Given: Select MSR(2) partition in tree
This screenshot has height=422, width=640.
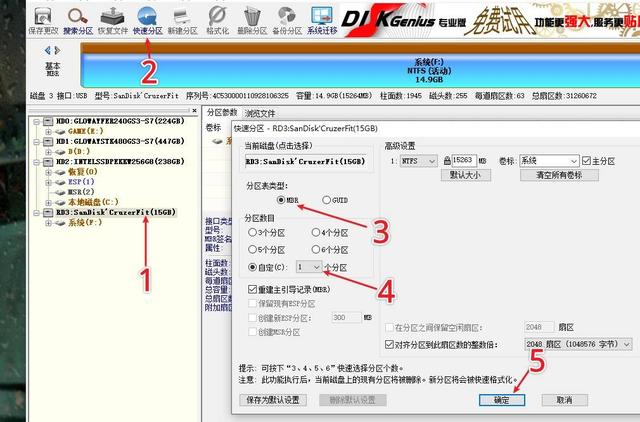Looking at the screenshot, I should tap(81, 192).
